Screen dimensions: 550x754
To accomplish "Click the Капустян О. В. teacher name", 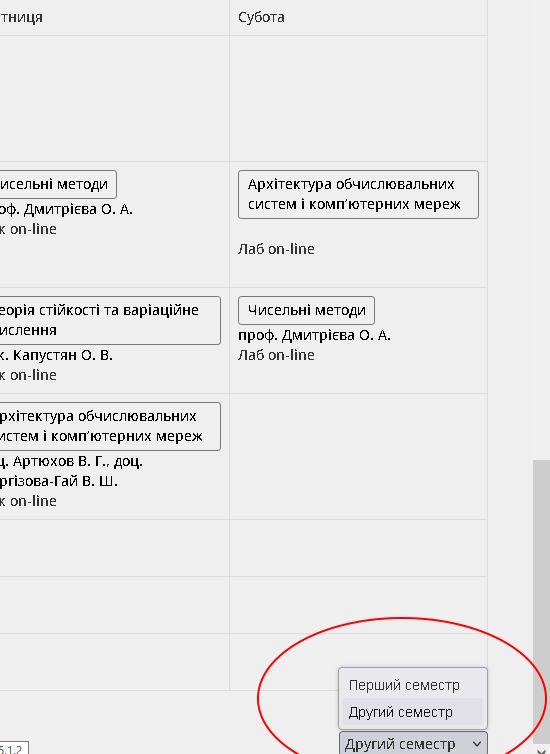I will coord(62,355).
